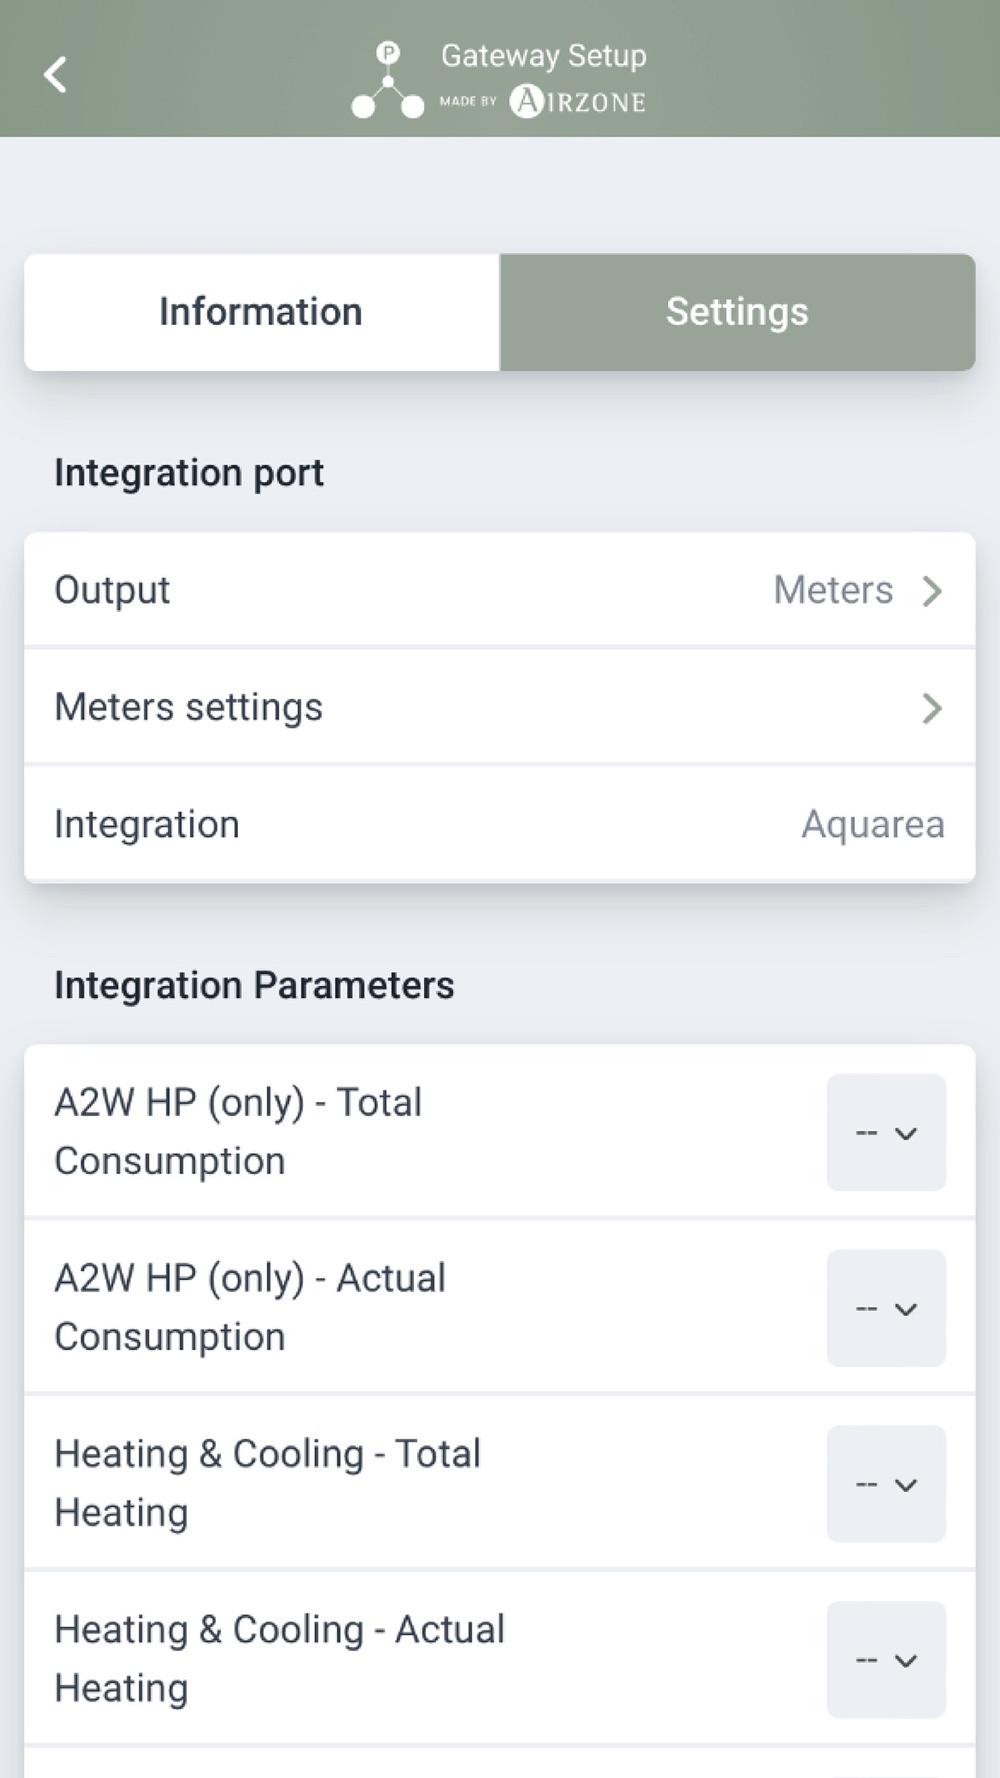Open the Output setting row label

112,590
